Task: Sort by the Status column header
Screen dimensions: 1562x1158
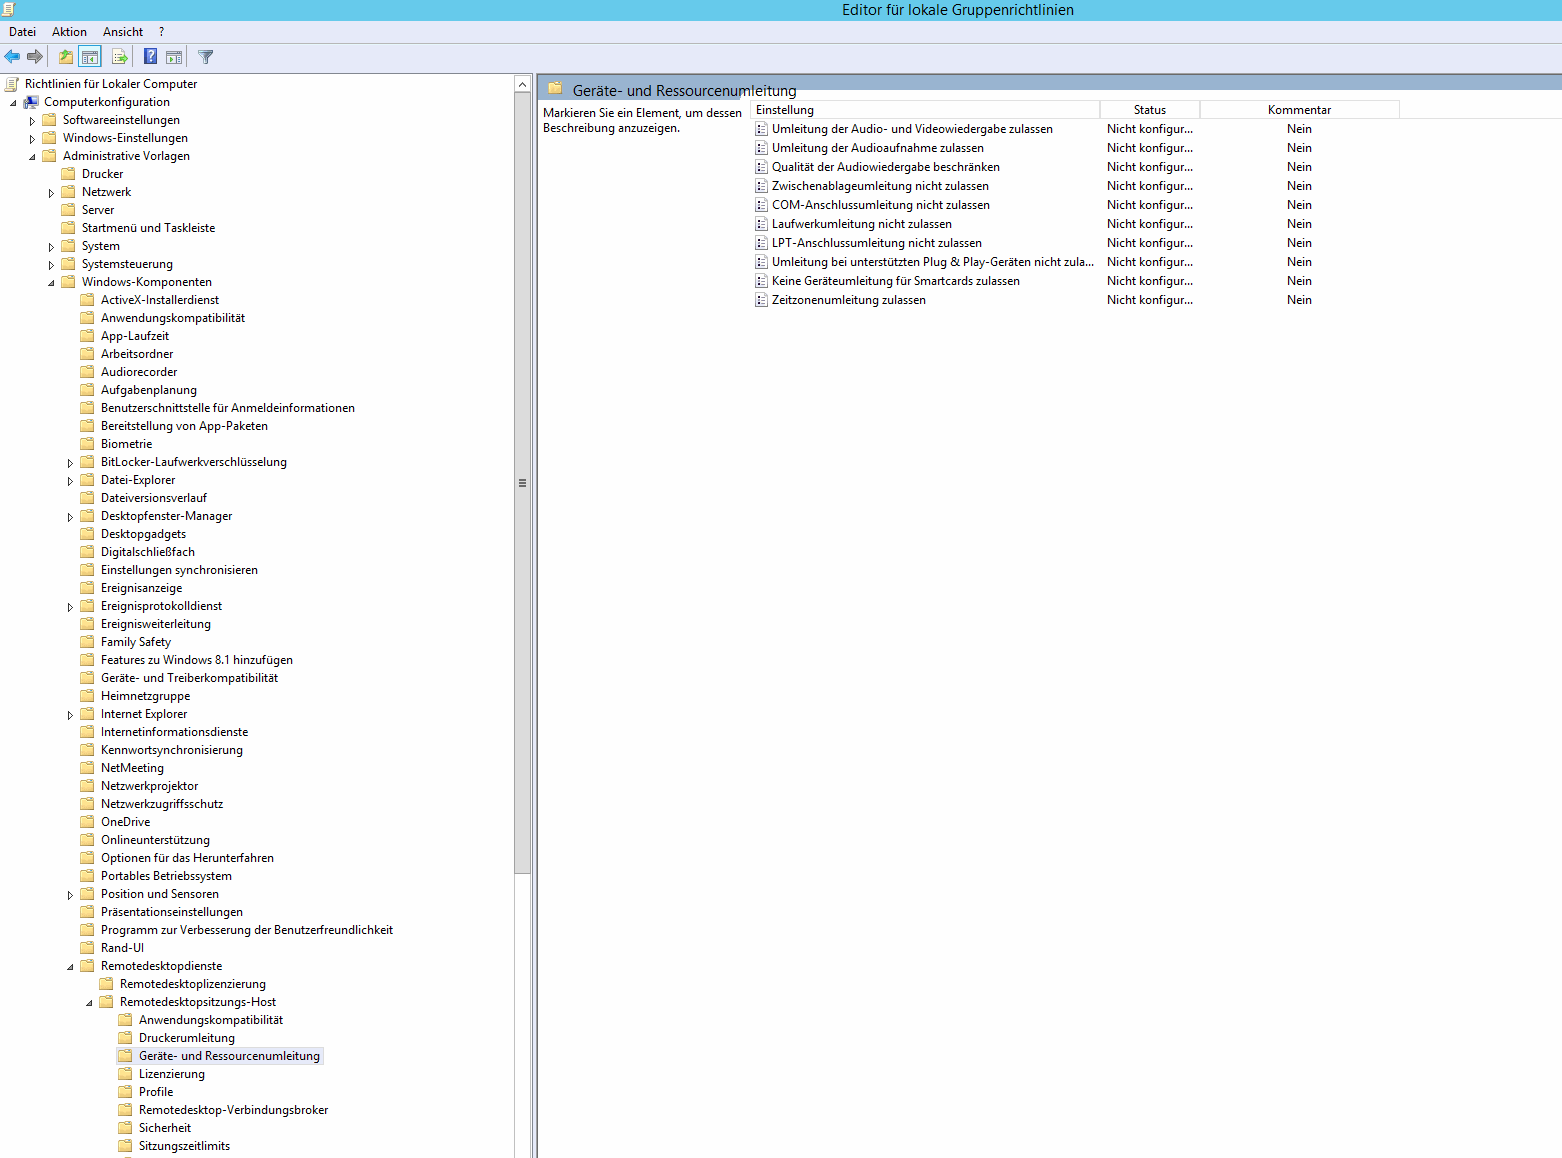Action: [x=1150, y=110]
